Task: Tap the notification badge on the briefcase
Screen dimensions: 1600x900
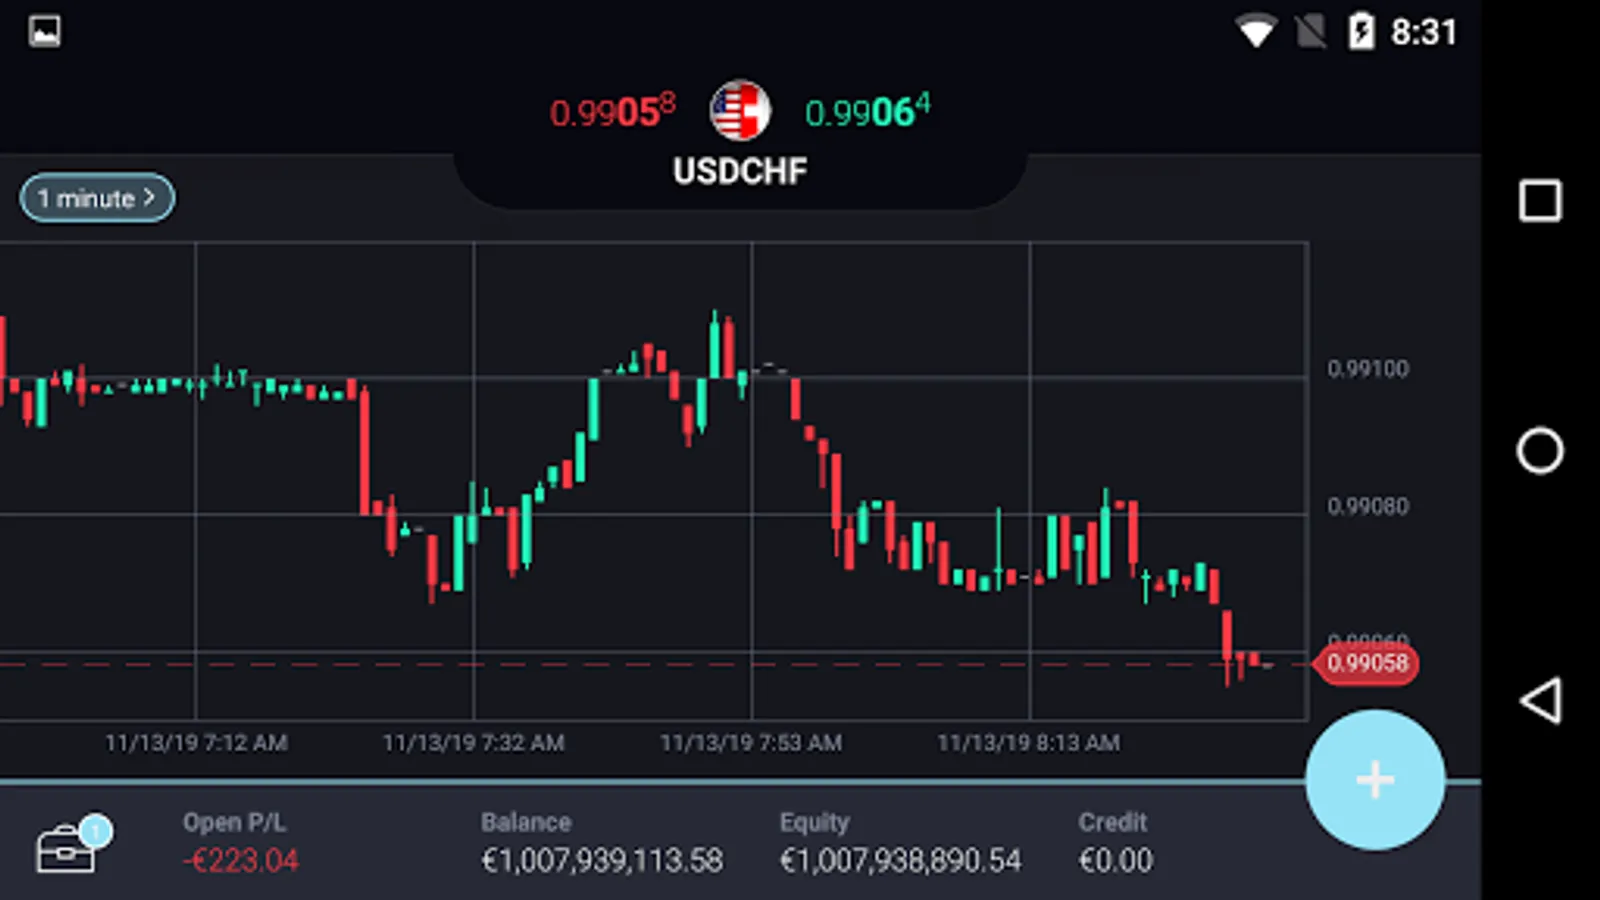Action: point(96,830)
